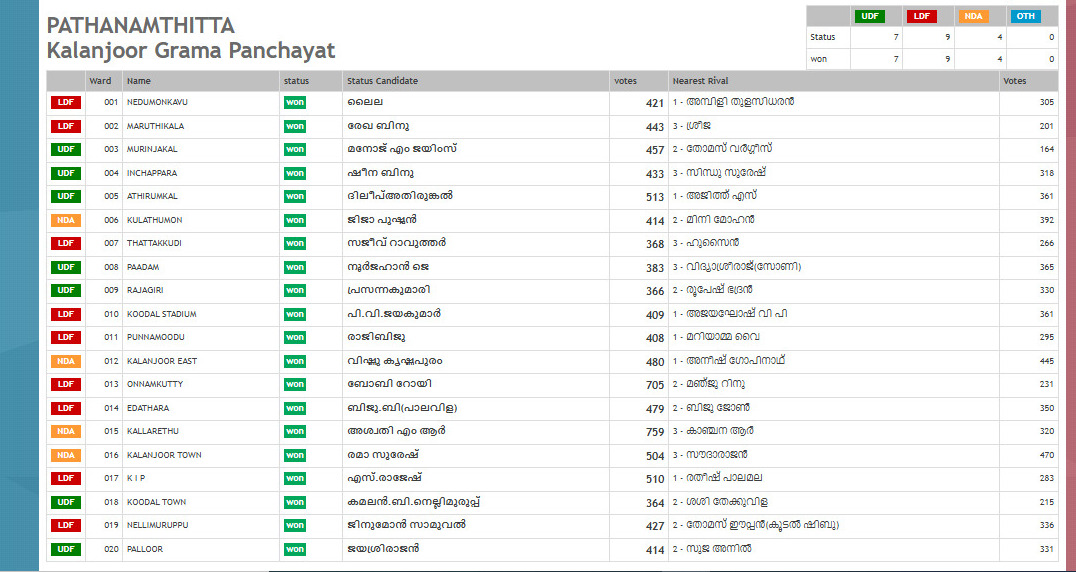Click the blue OTH legend badge in summary
The height and width of the screenshot is (572, 1076).
[1025, 16]
